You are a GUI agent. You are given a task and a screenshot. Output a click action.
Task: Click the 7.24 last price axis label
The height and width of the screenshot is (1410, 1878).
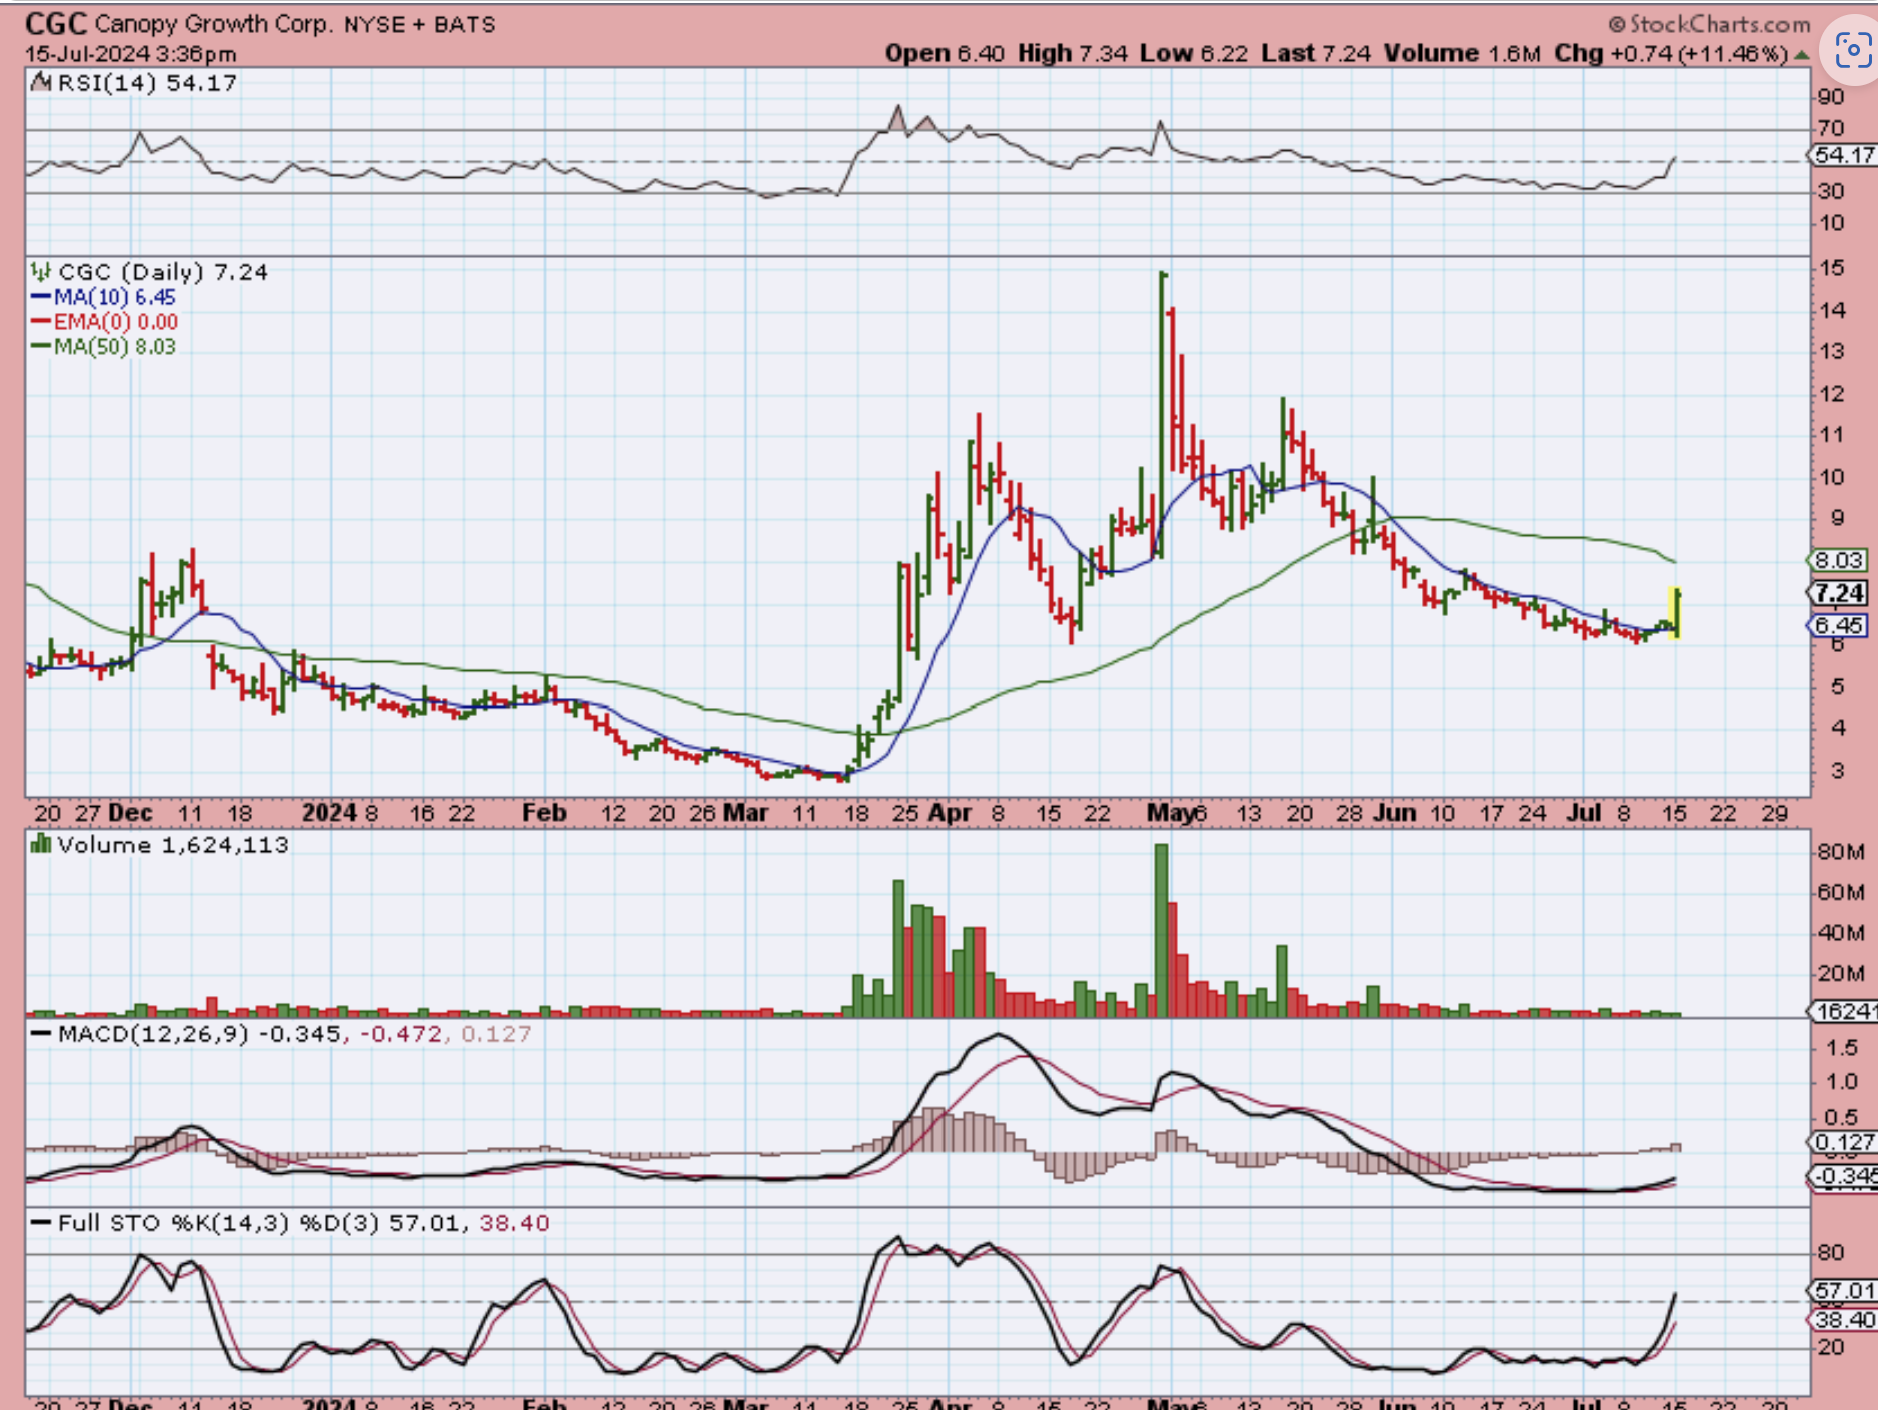pos(1839,593)
